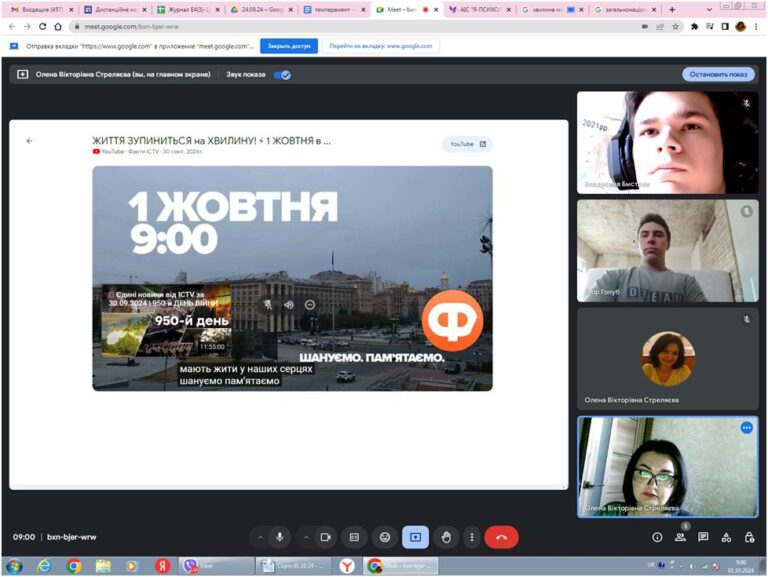Open host controls lock icon
Viewport: 768px width, 577px height.
tap(749, 537)
